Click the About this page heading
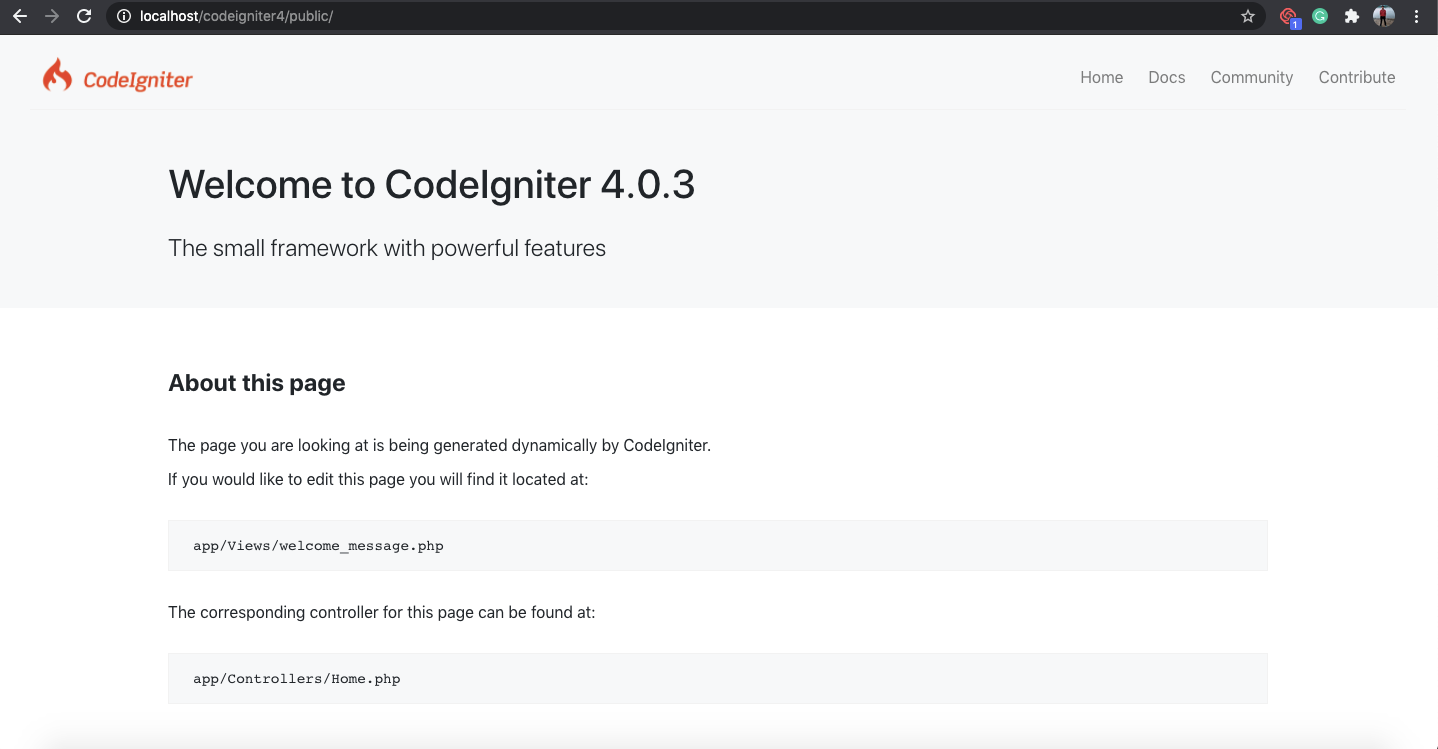Viewport: 1438px width, 749px height. 257,383
